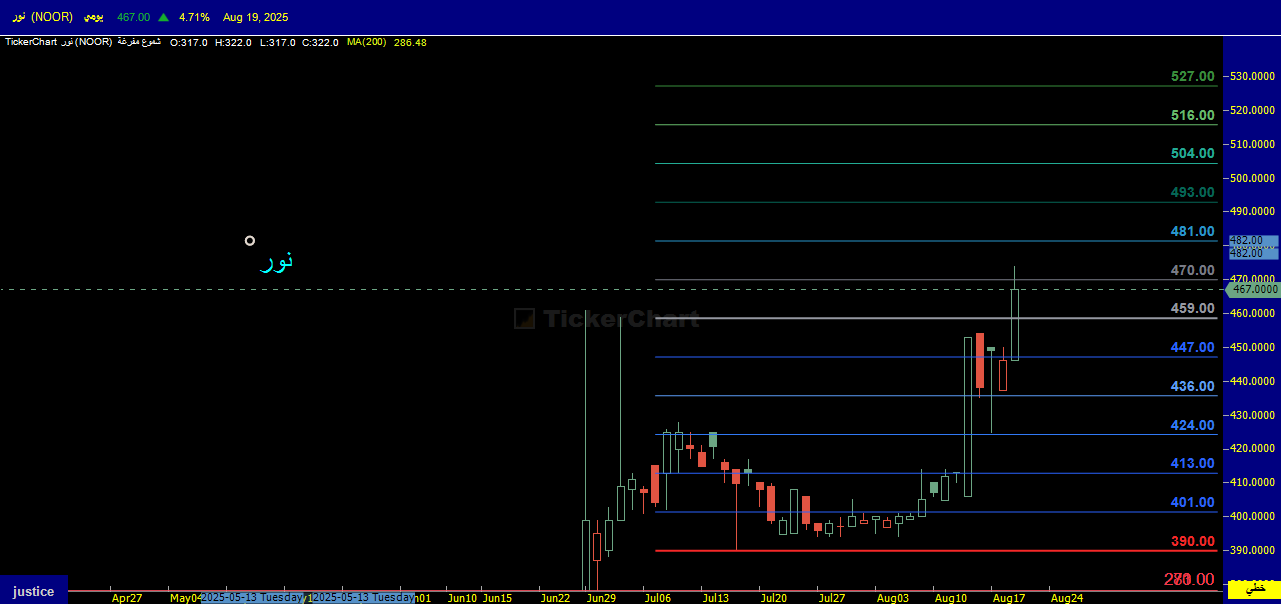Click the 286.48 moving average value
Screen dimensions: 1281x604
(410, 42)
